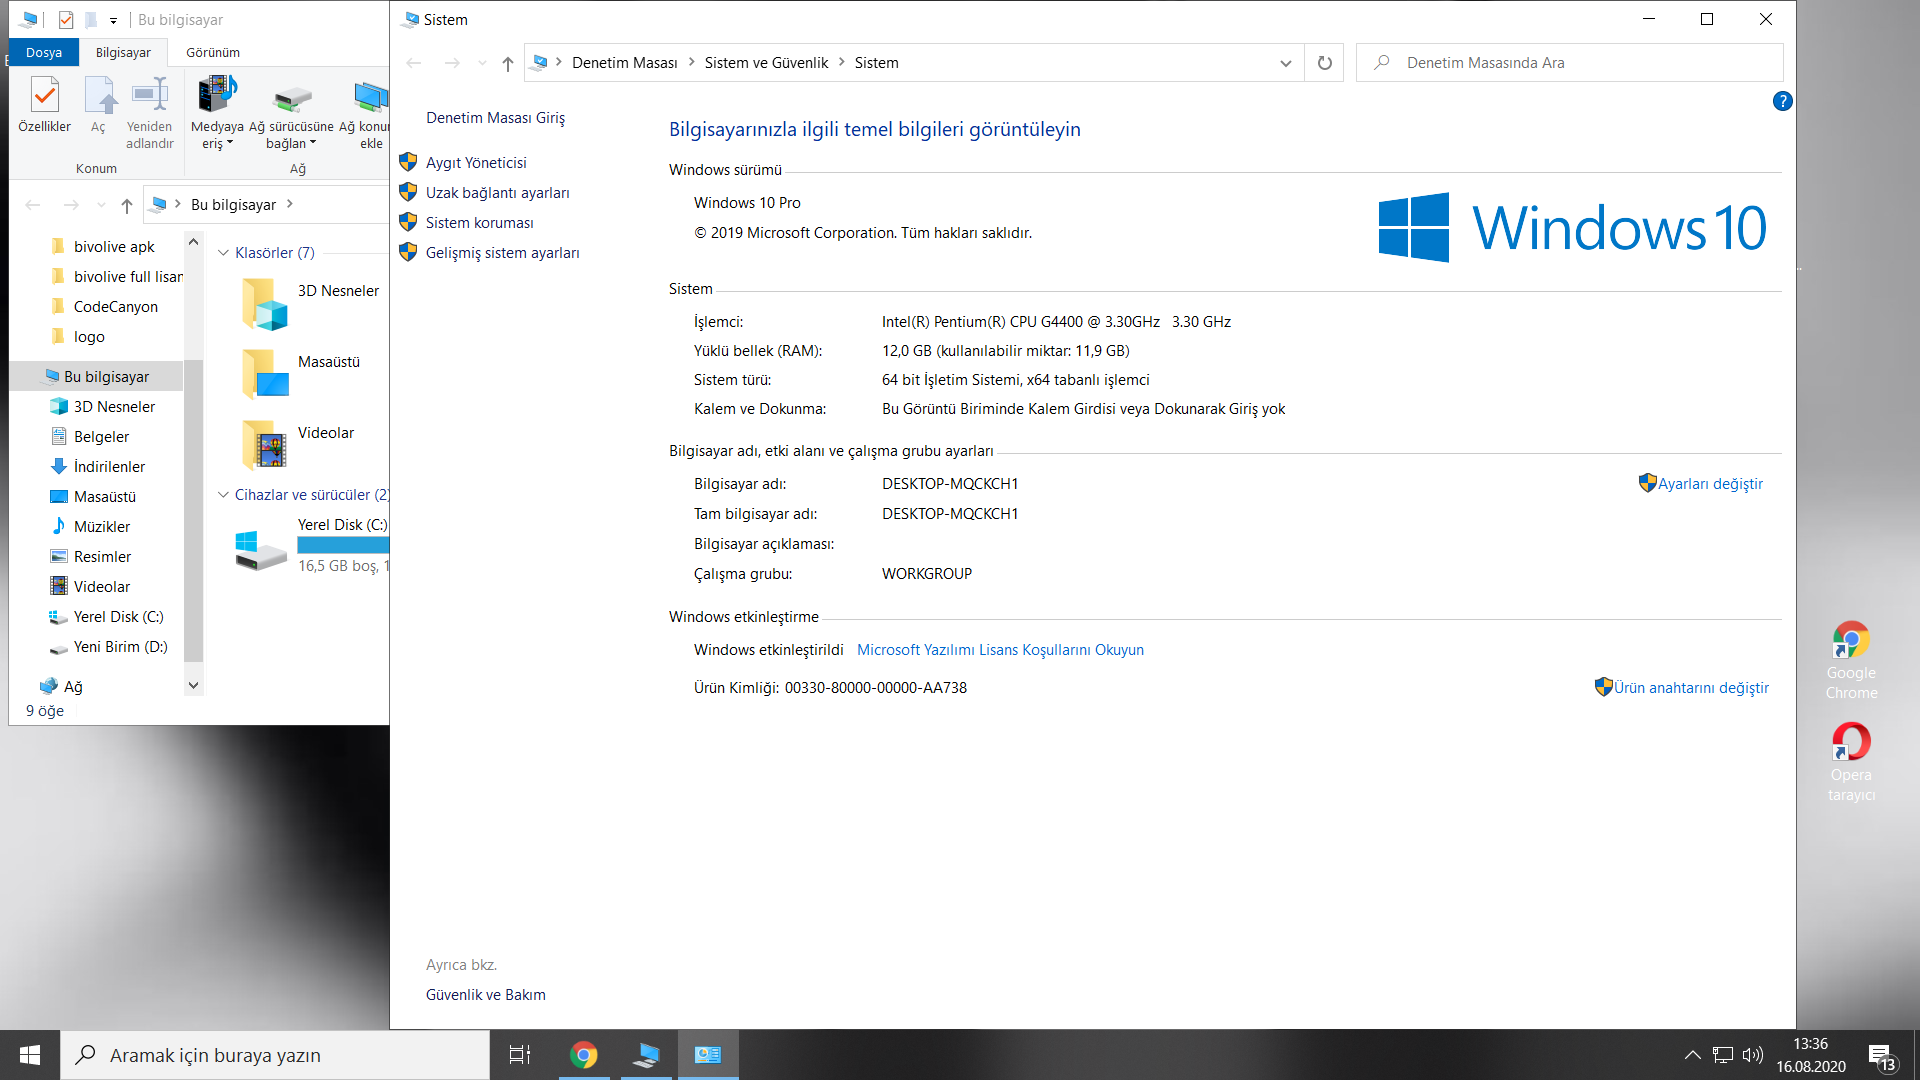This screenshot has width=1920, height=1080.
Task: Open Quick Access Toolbar customize dropdown
Action: click(113, 20)
